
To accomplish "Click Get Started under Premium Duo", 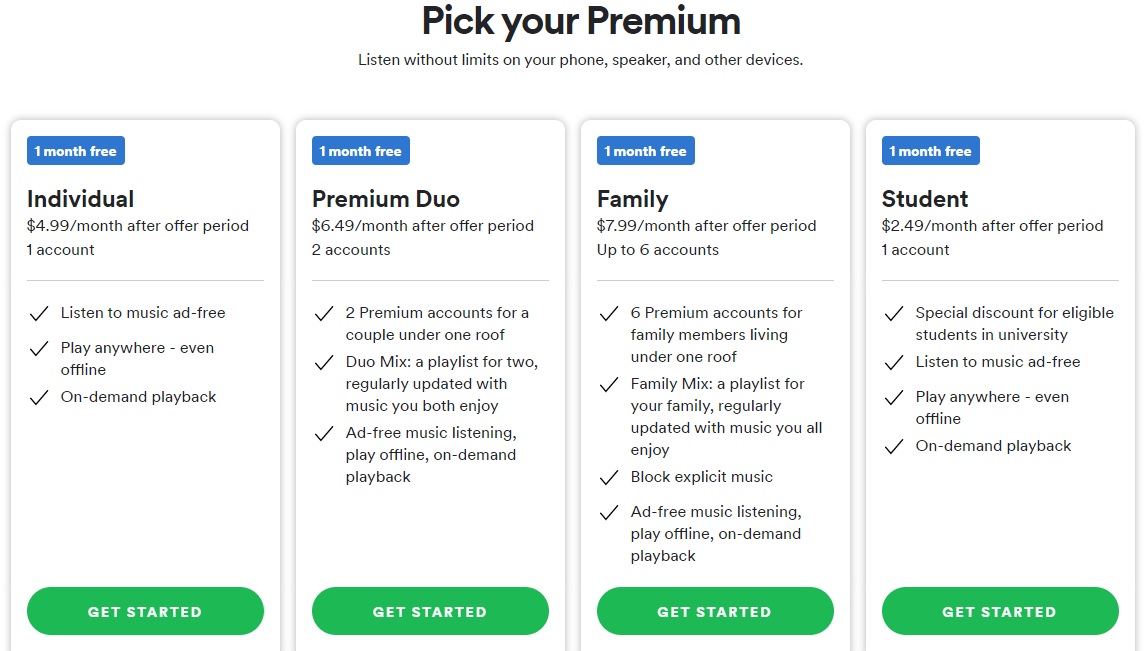I will coord(430,611).
